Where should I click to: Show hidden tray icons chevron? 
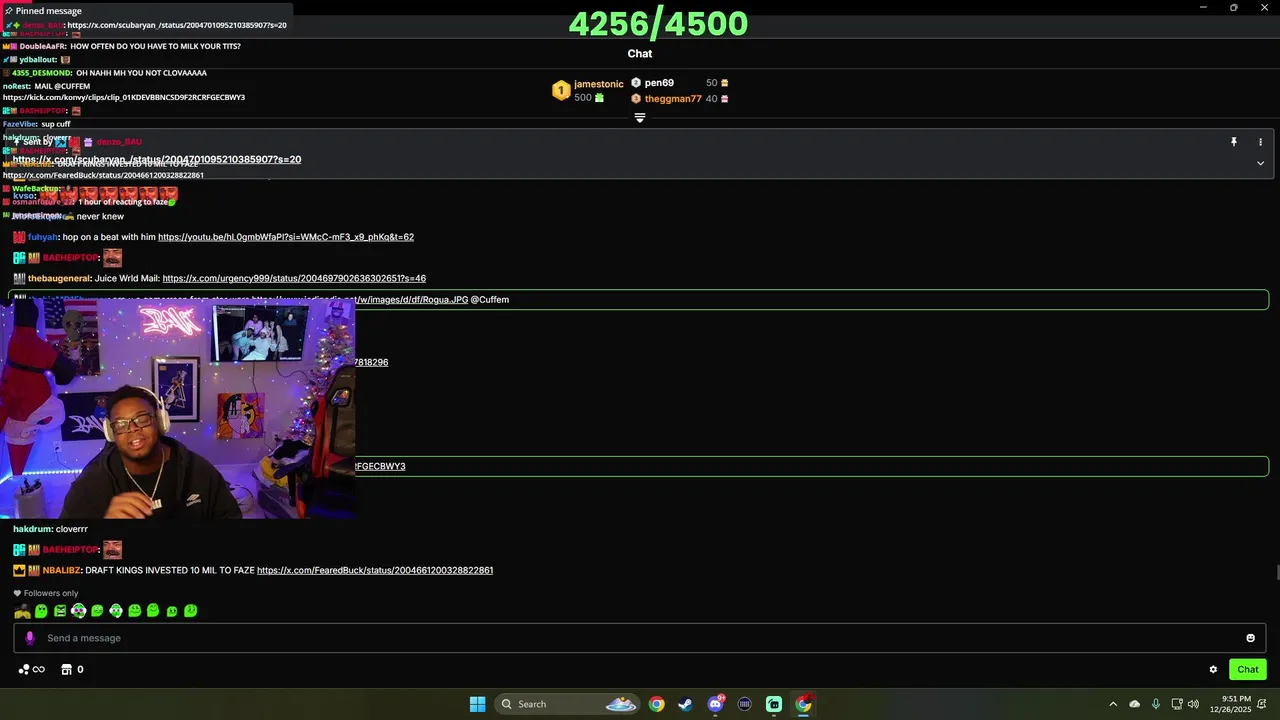[x=1113, y=704]
